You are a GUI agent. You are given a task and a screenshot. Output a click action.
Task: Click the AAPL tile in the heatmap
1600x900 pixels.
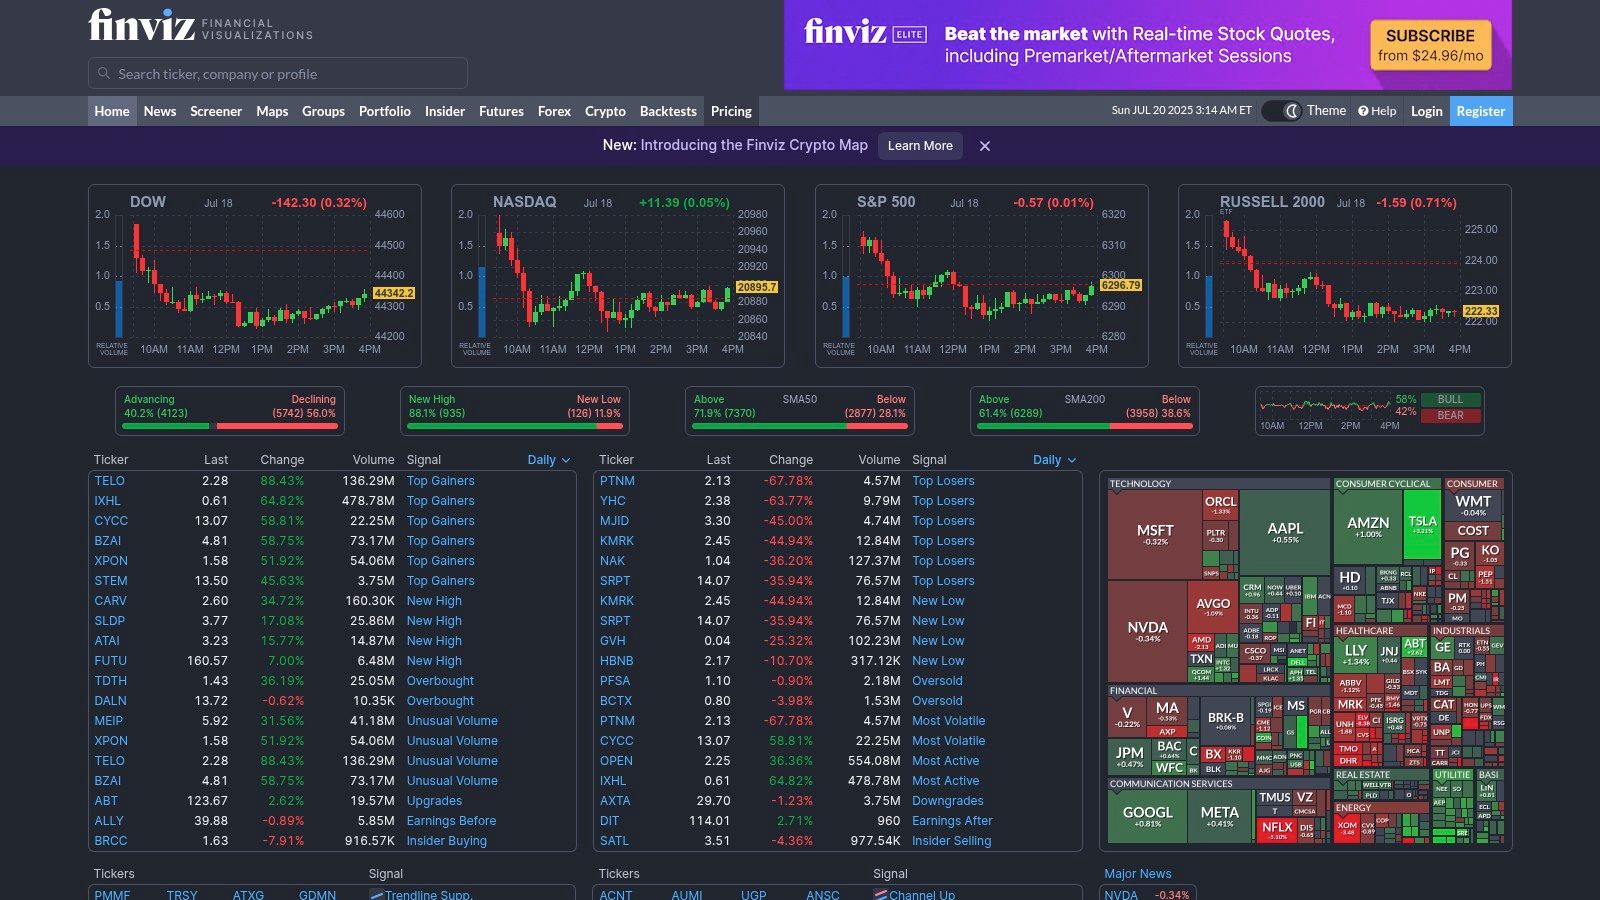click(1285, 532)
